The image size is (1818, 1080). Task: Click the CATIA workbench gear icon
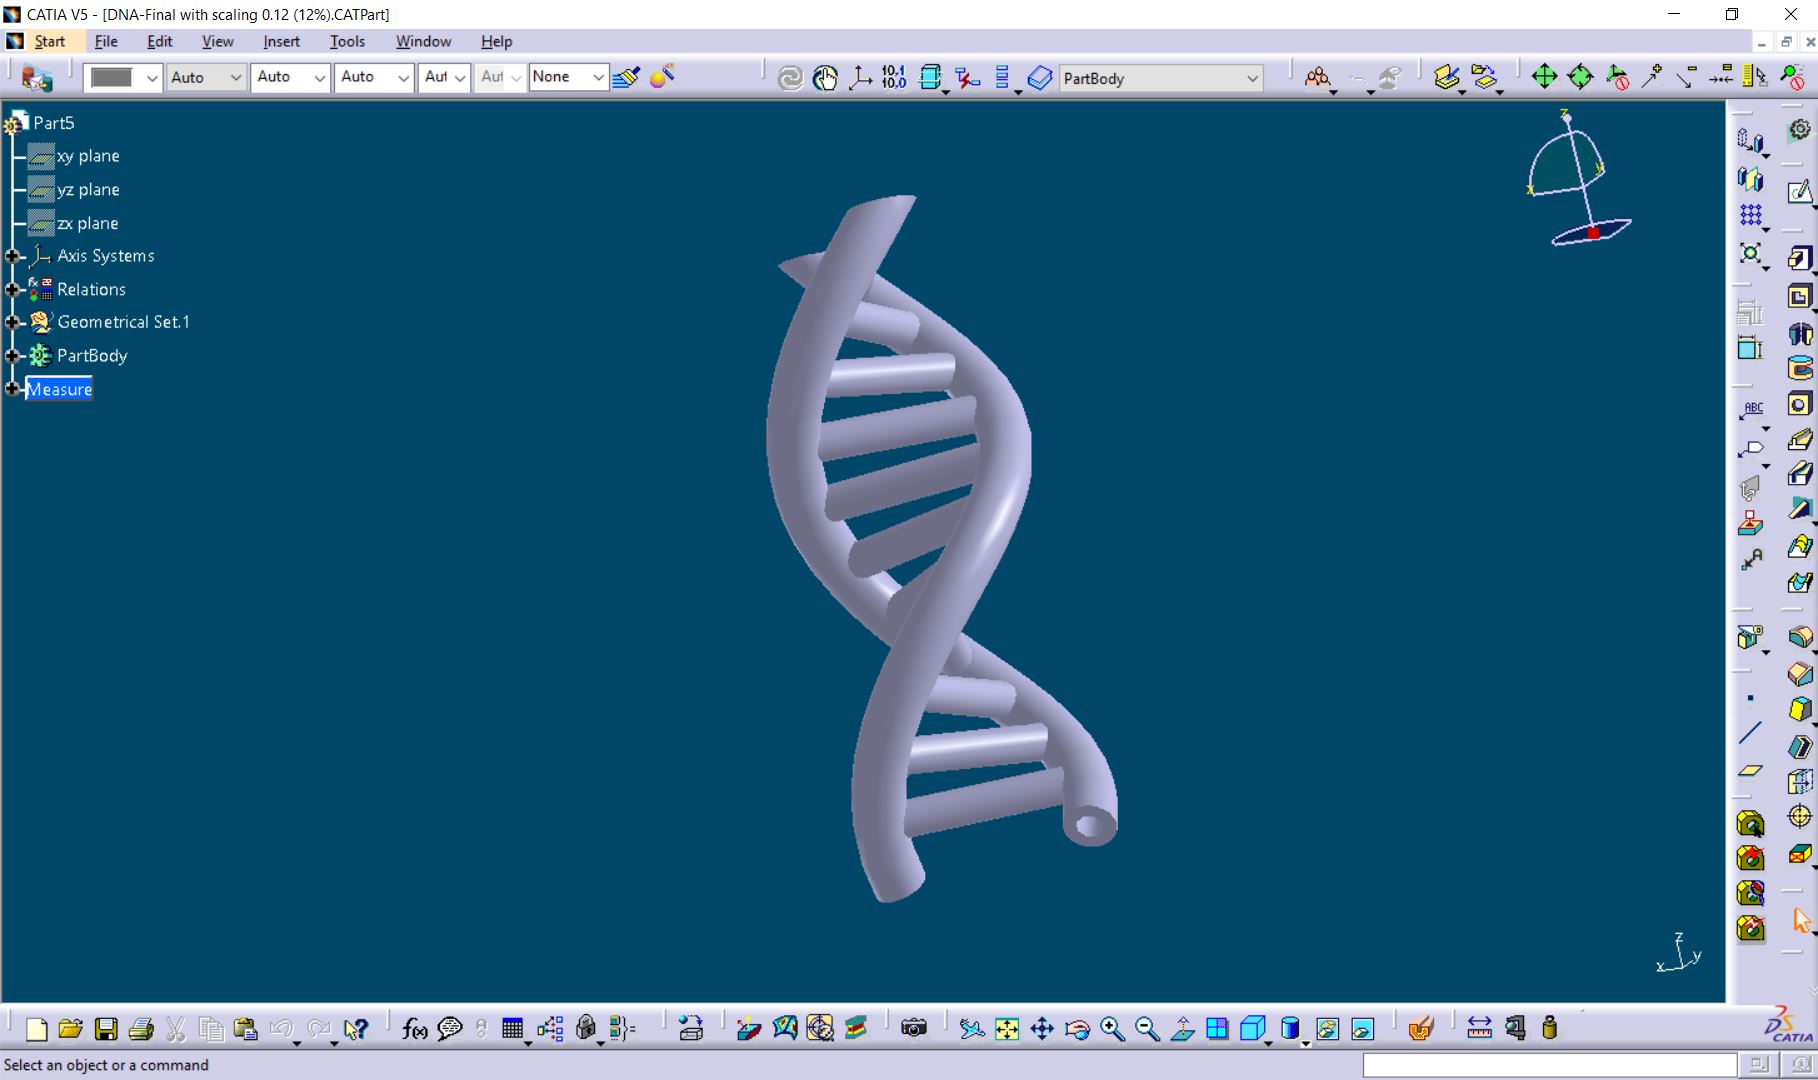coord(1800,130)
